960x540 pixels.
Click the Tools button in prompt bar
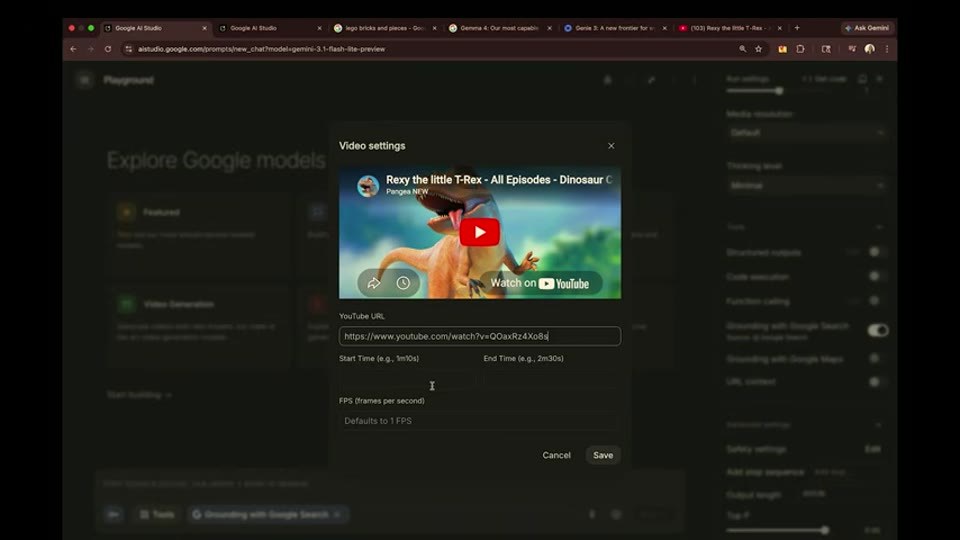[x=157, y=515]
